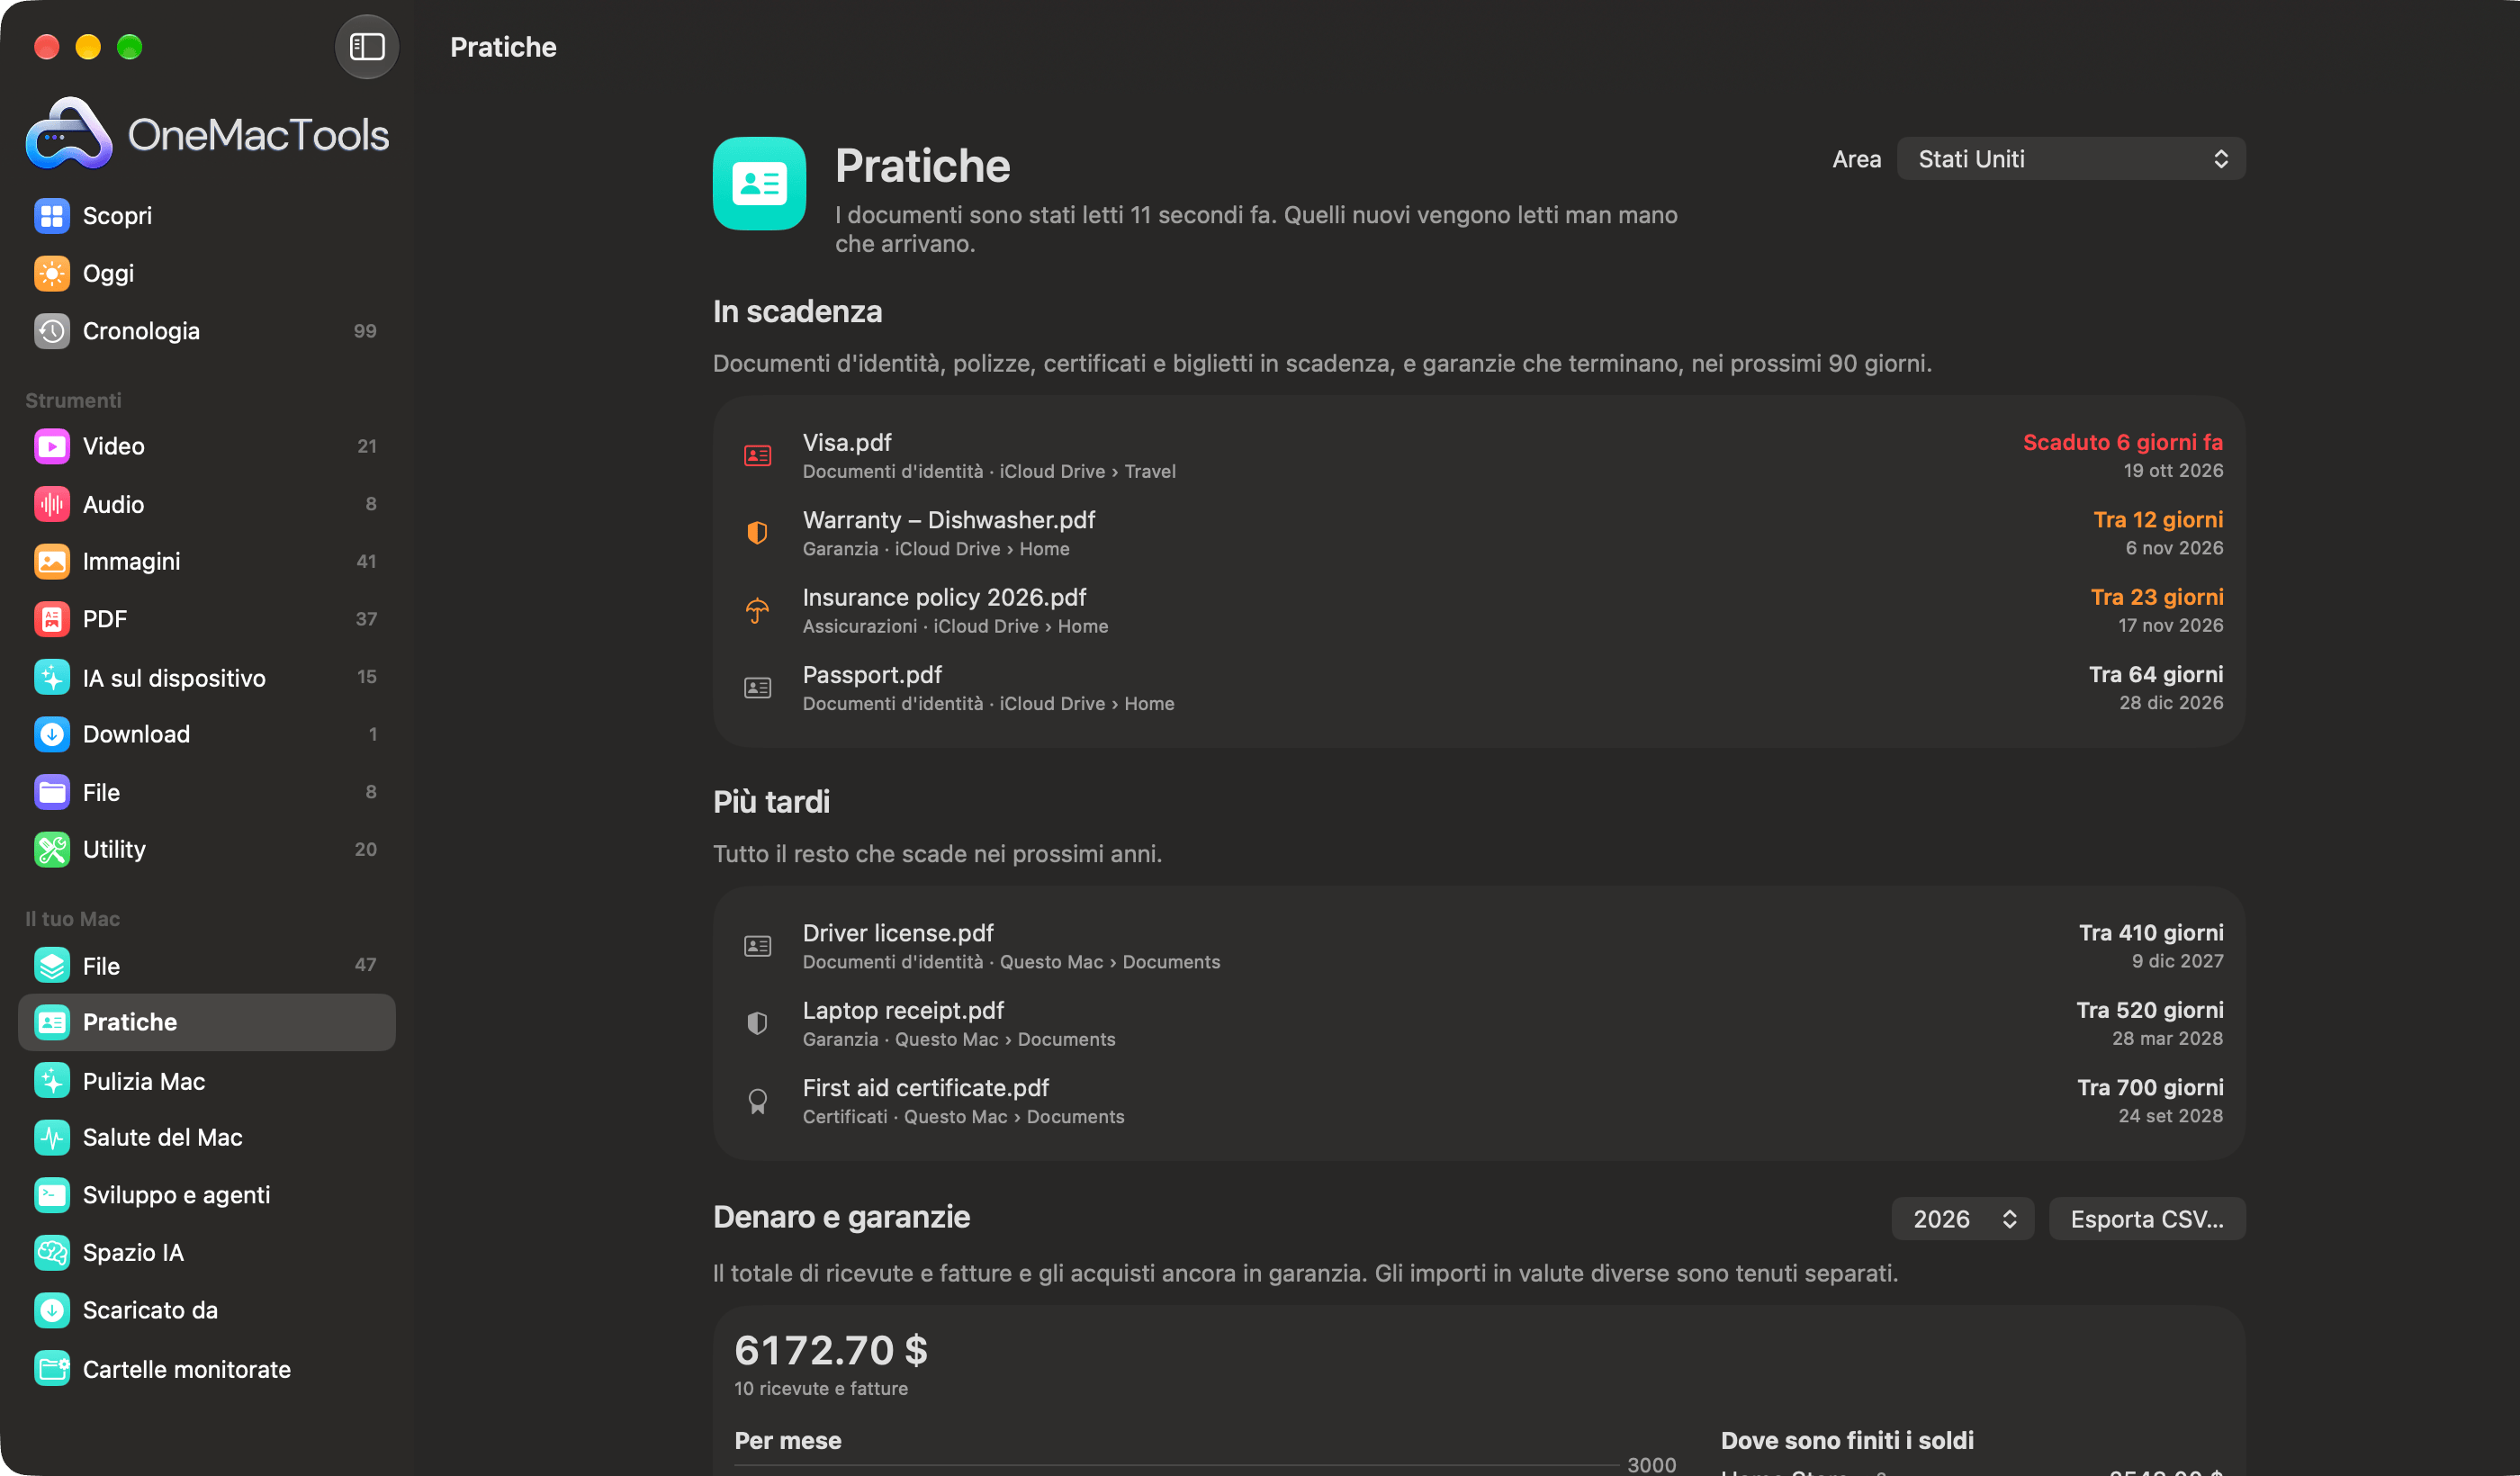The height and width of the screenshot is (1476, 2520).
Task: Click the Audio waveform icon
Action: pyautogui.click(x=52, y=504)
